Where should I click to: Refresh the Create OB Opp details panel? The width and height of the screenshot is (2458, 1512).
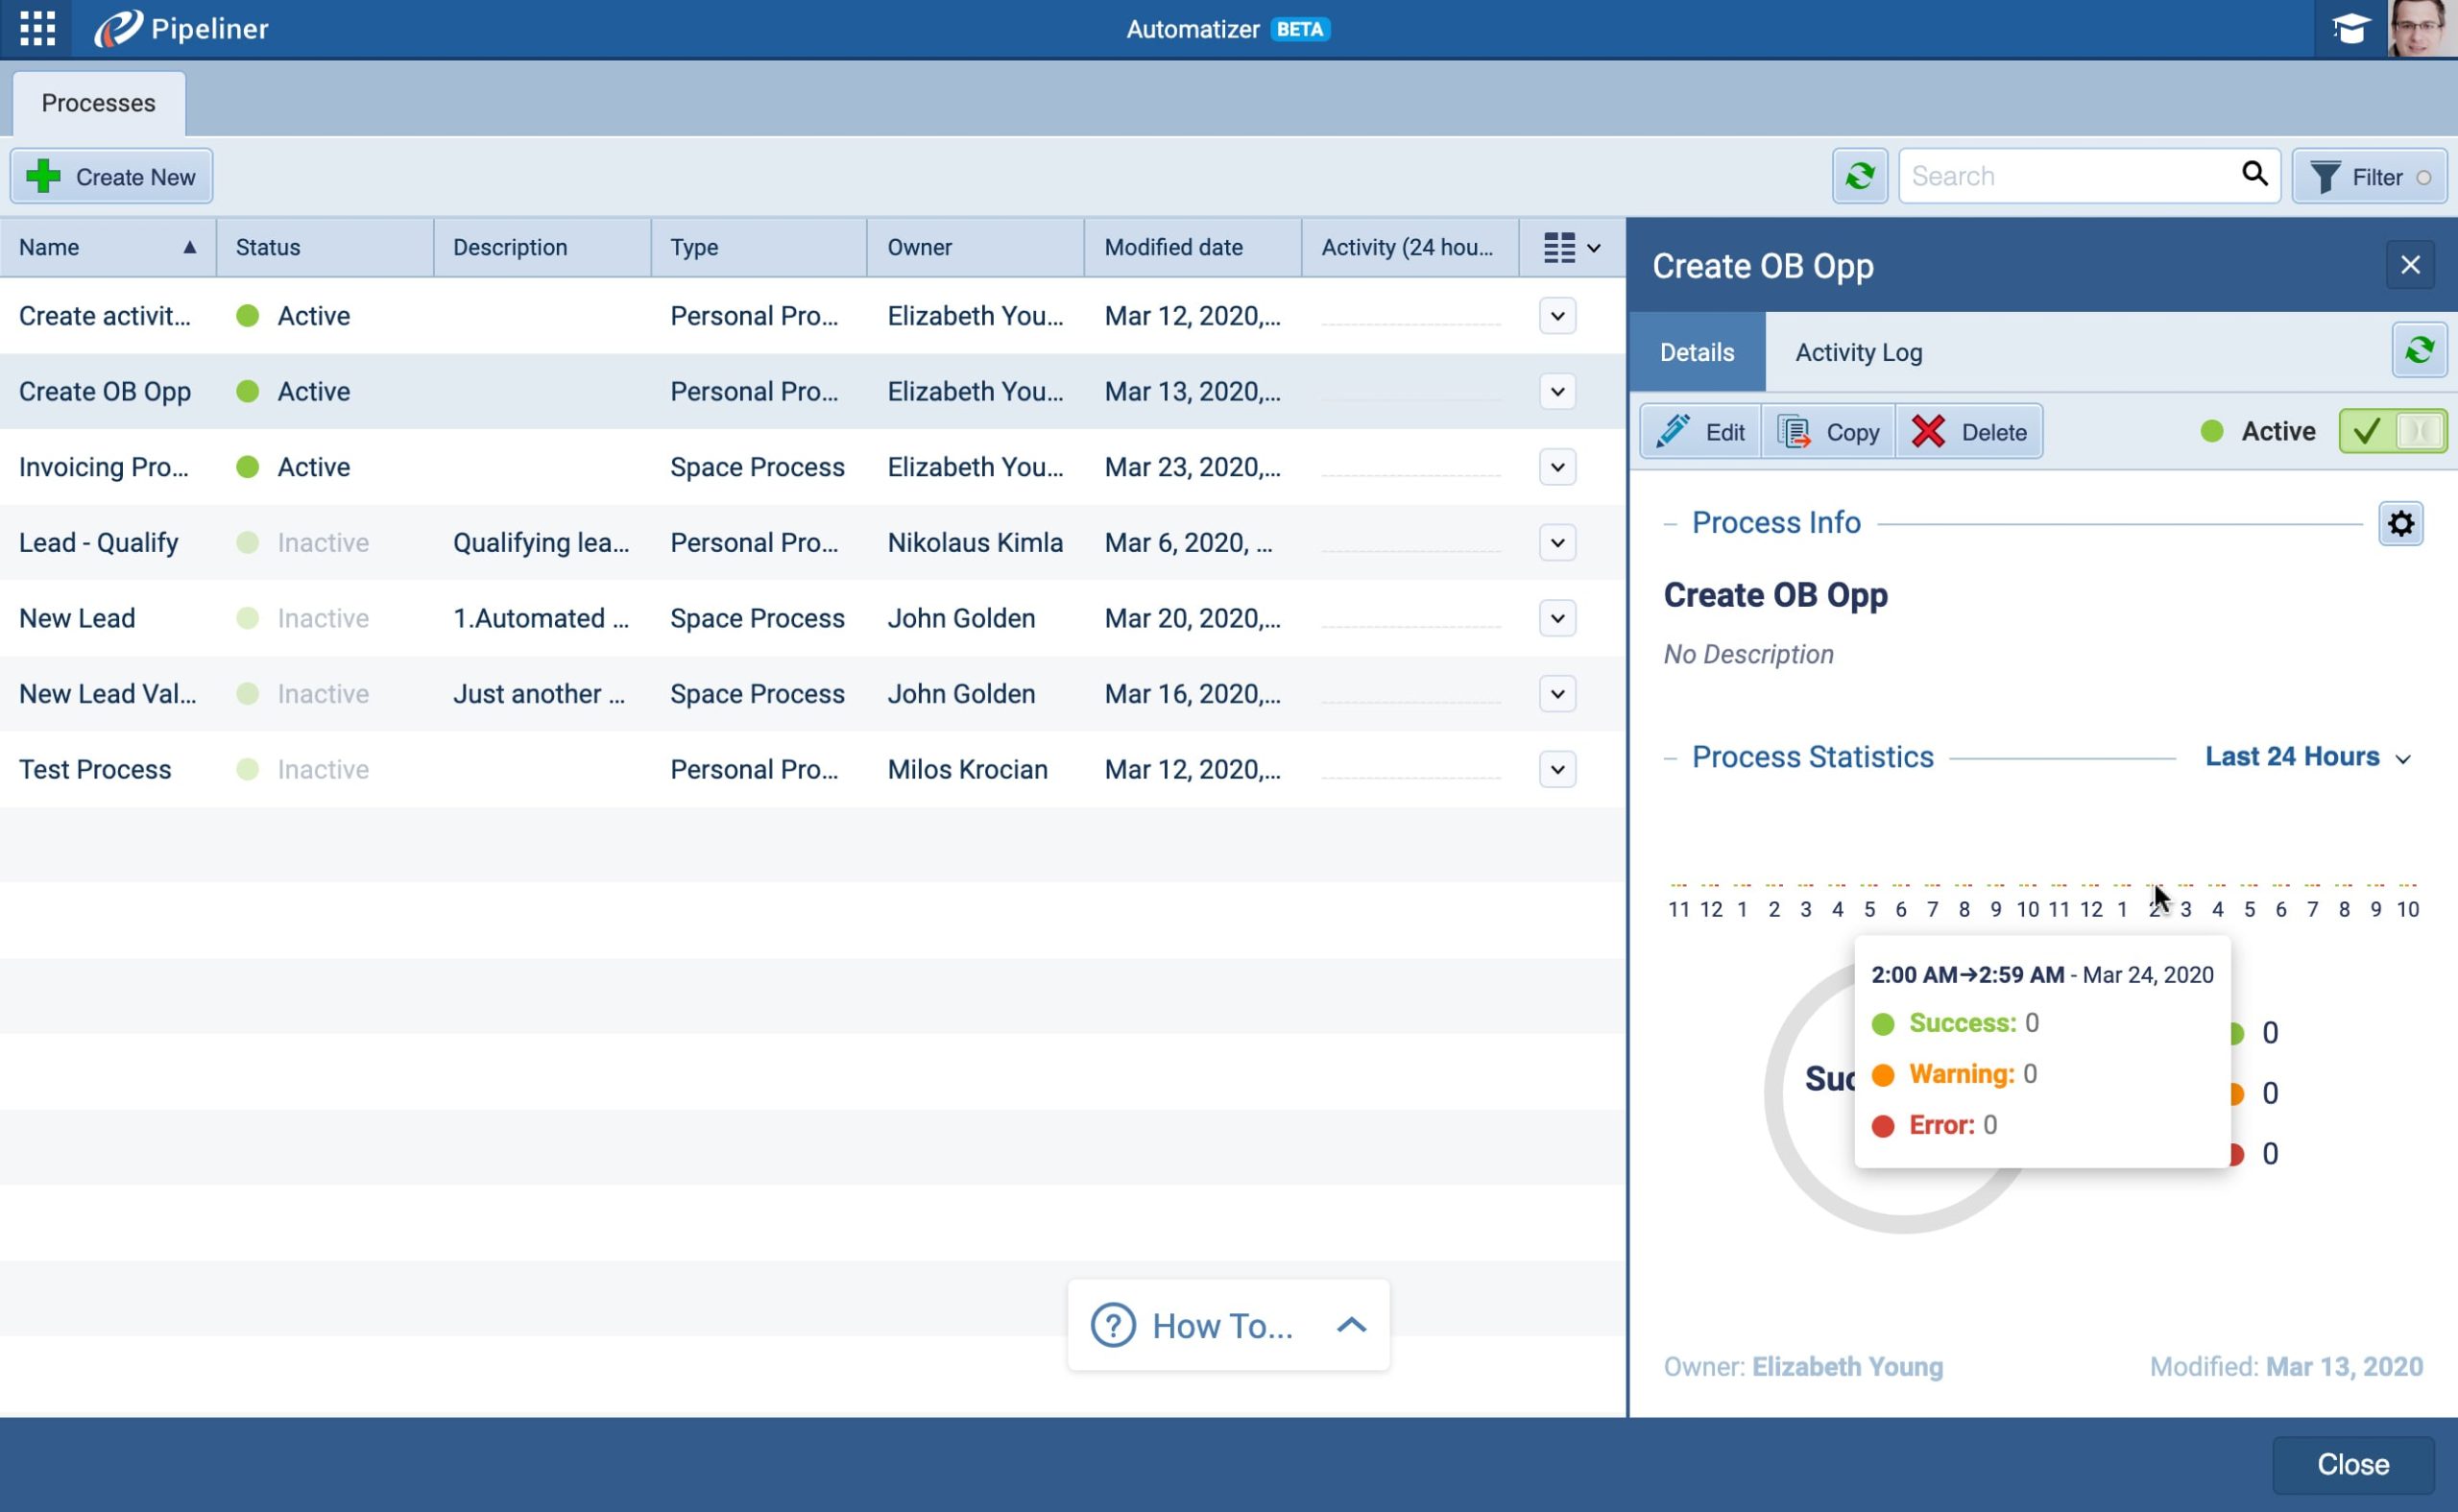pos(2418,350)
